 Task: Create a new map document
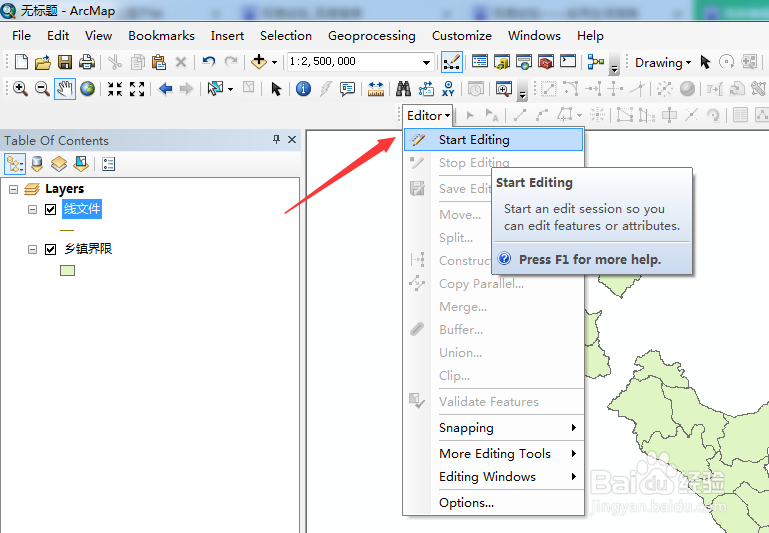click(x=21, y=62)
